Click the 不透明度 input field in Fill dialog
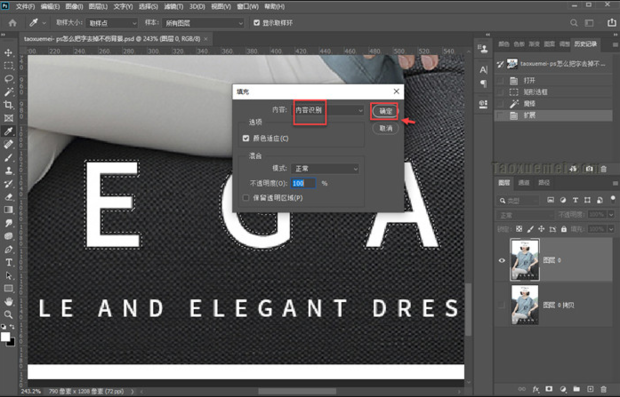 [x=303, y=183]
